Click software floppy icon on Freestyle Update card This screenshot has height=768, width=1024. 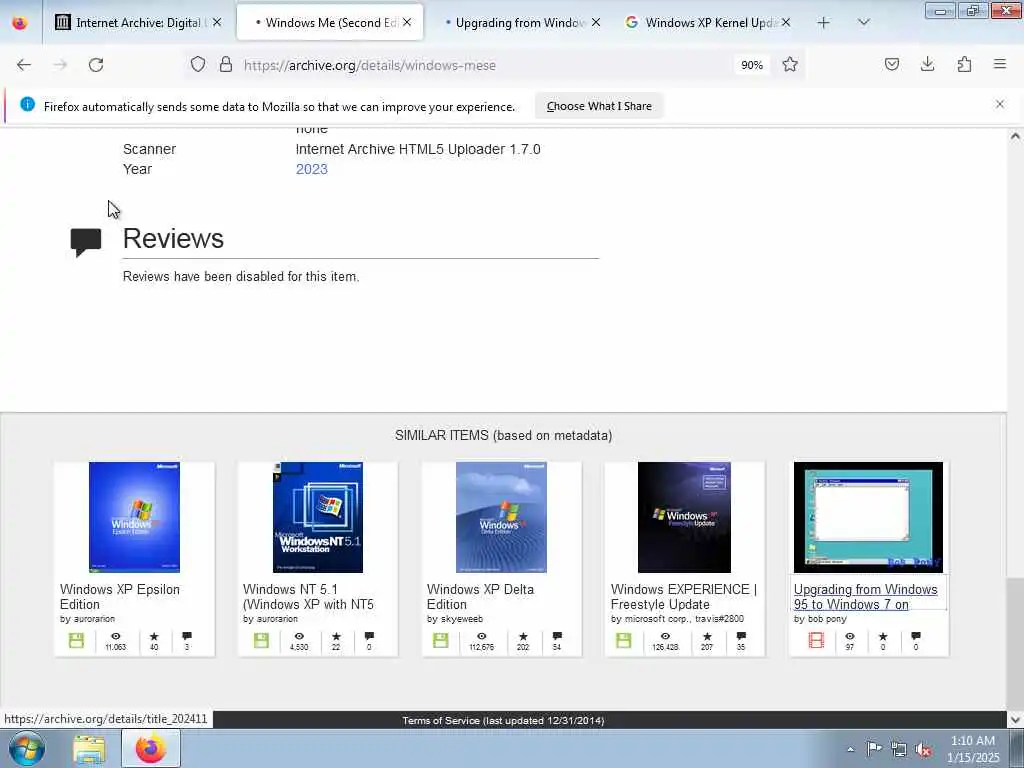coord(624,641)
